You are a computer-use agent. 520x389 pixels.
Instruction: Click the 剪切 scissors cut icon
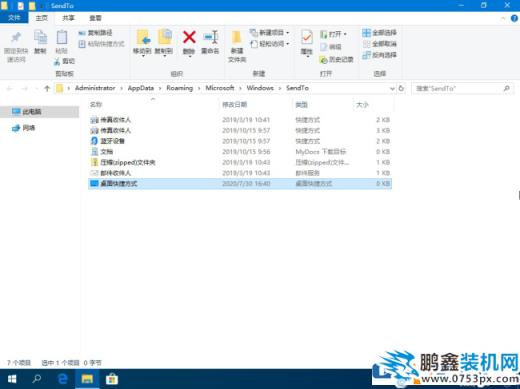[57, 61]
